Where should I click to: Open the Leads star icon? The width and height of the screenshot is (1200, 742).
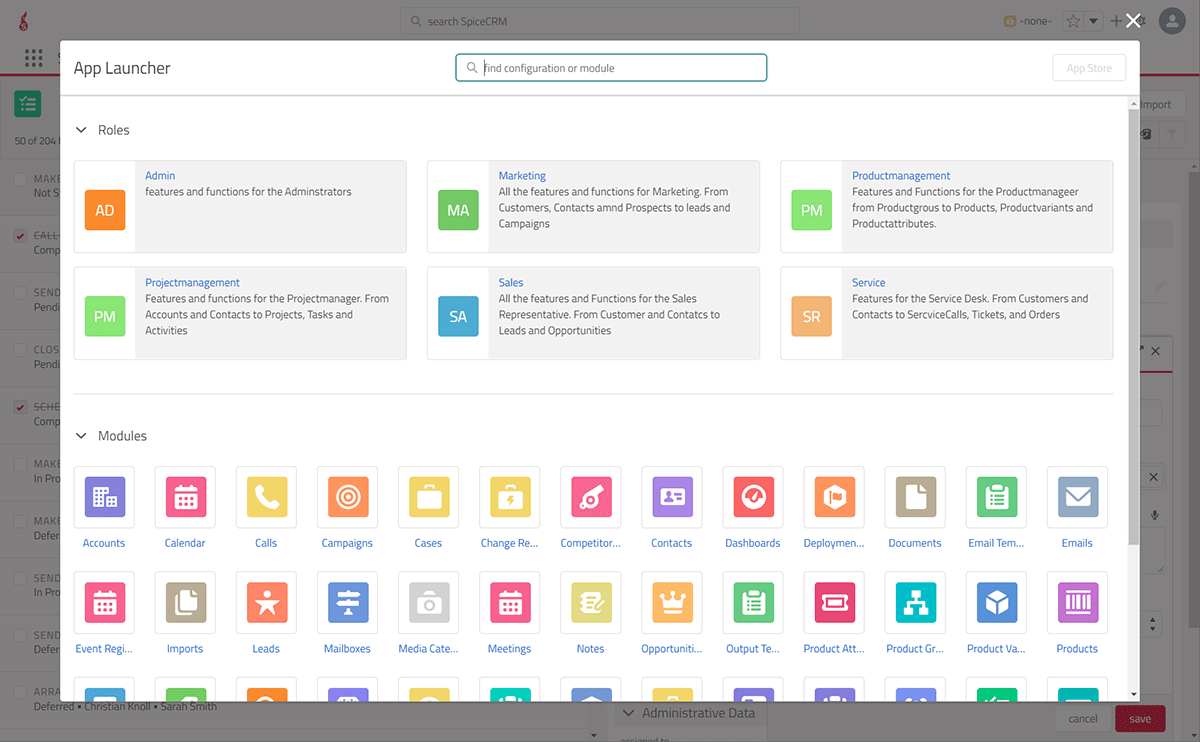[266, 602]
